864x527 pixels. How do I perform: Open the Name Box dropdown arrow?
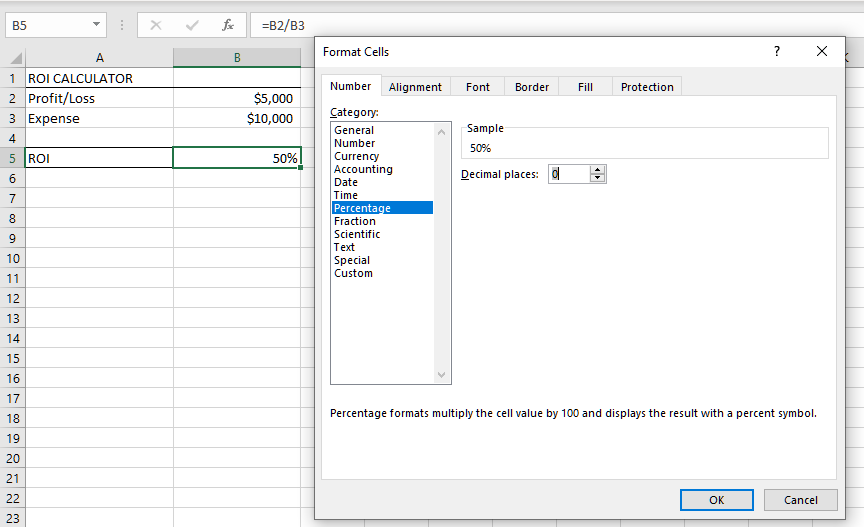pos(96,25)
